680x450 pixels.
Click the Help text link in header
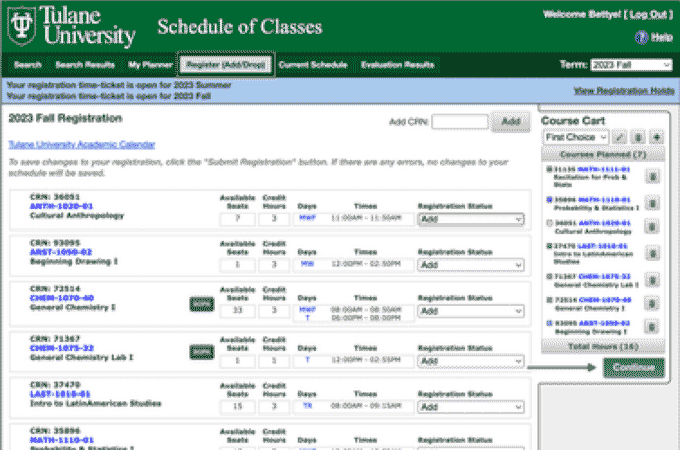click(x=662, y=38)
